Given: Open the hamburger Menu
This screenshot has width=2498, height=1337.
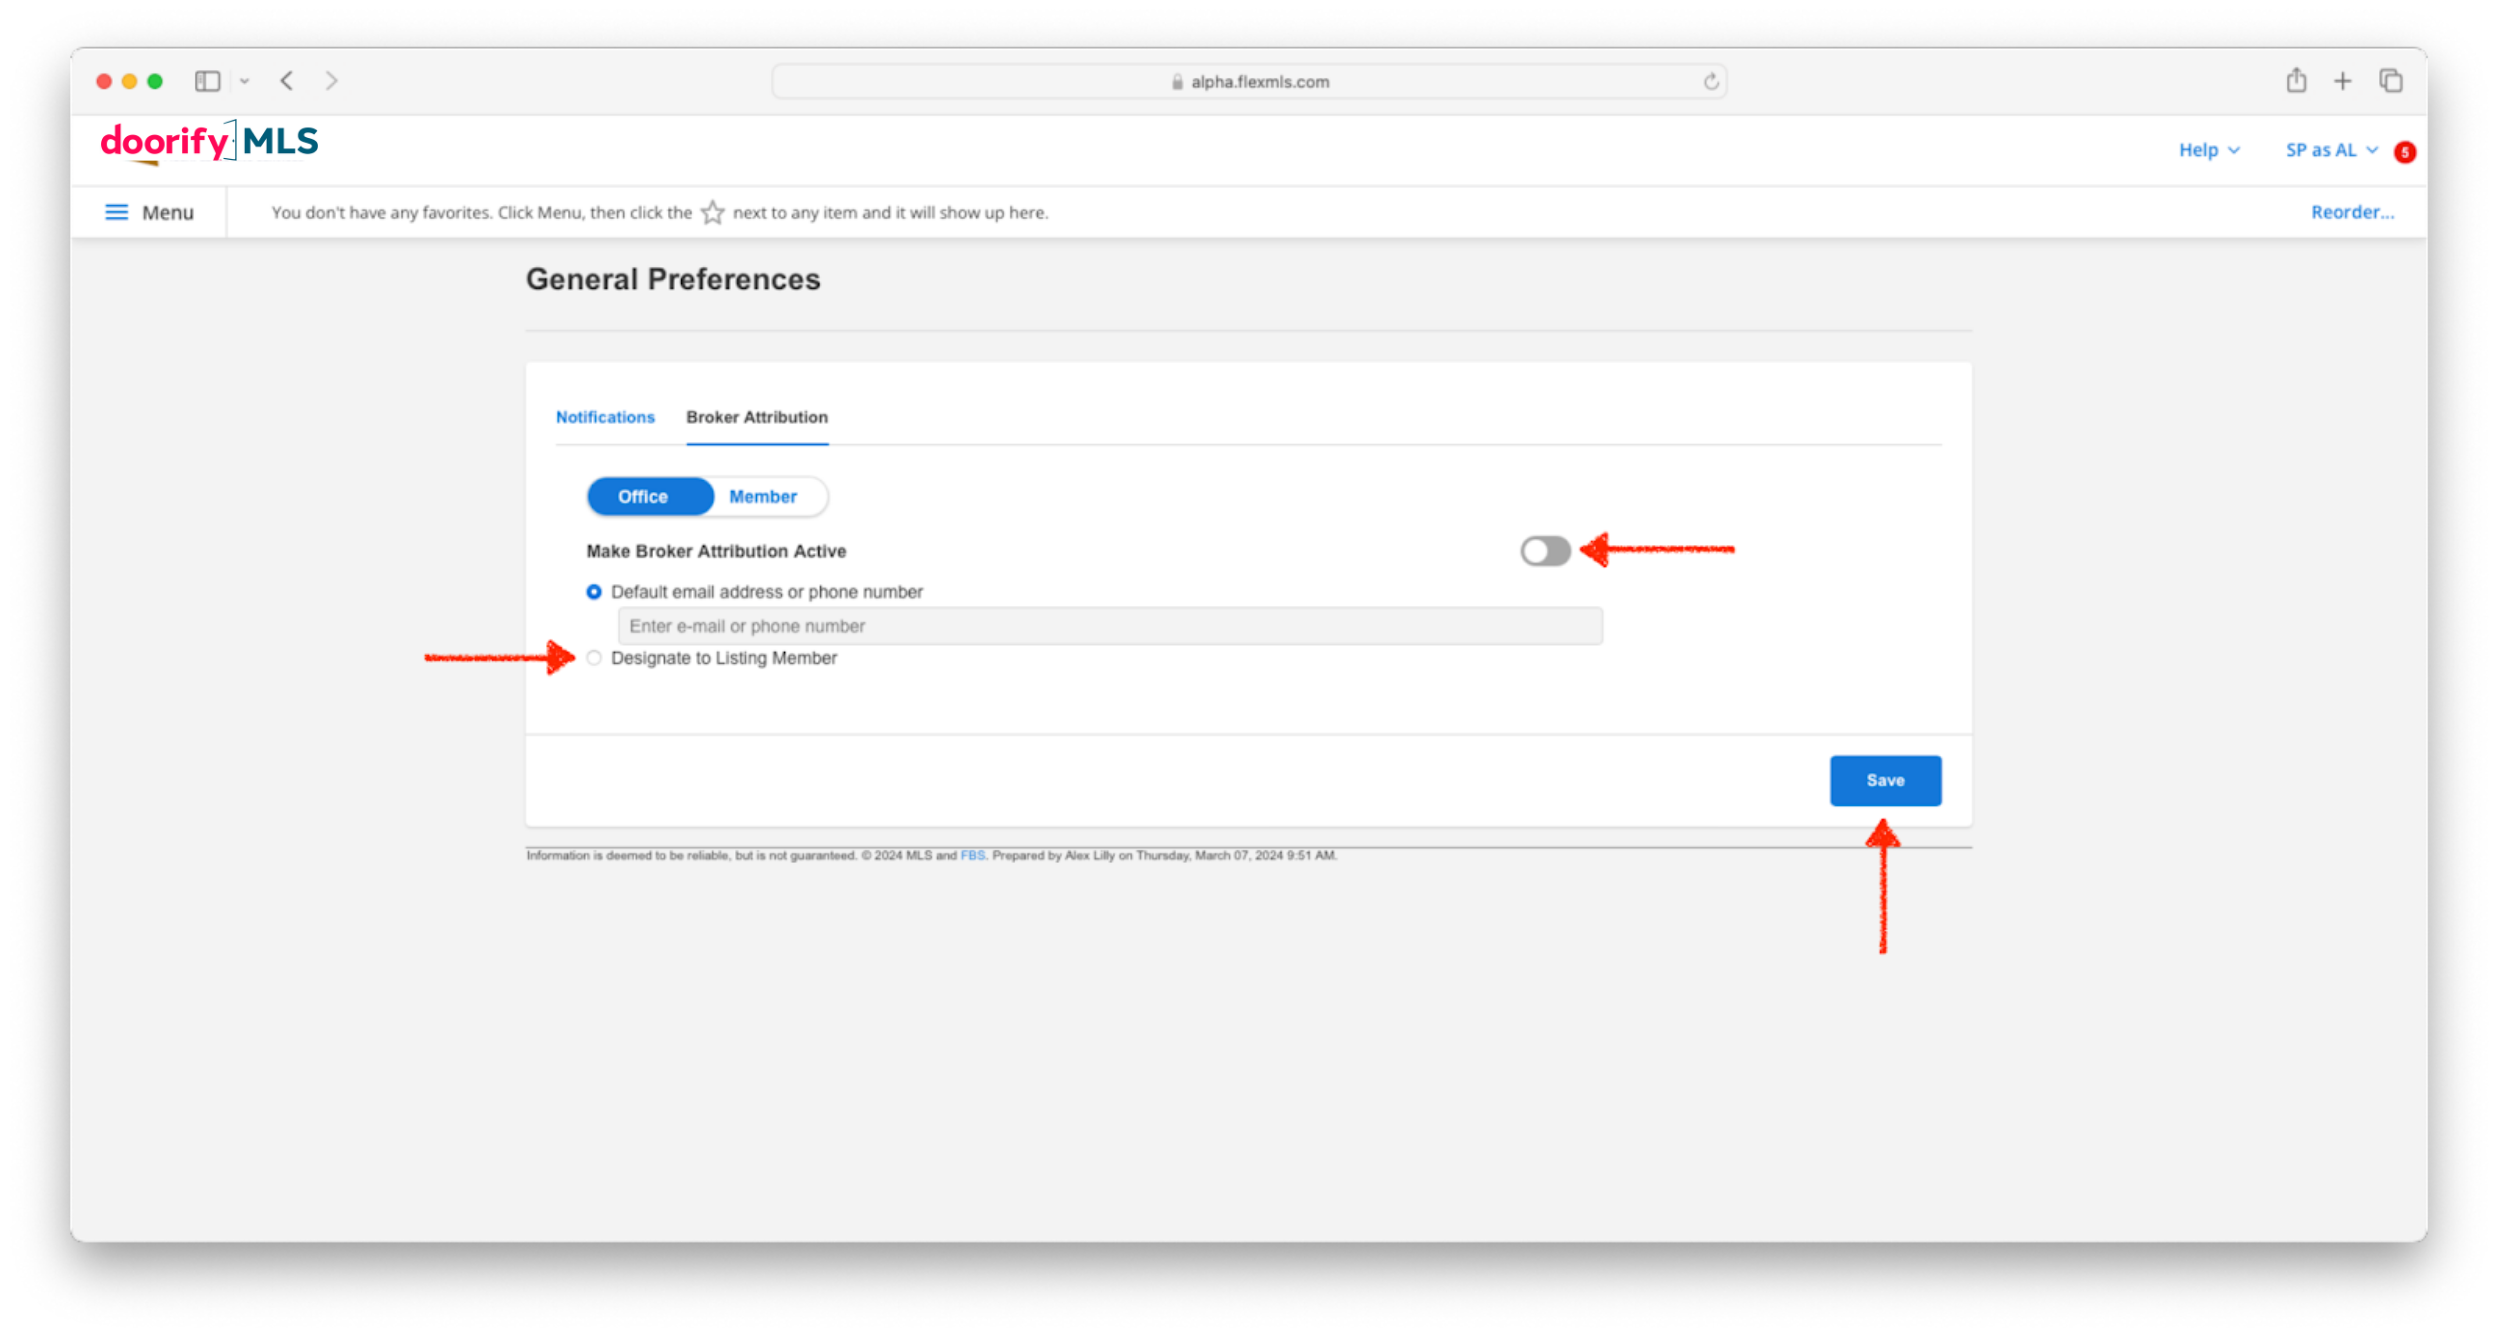Looking at the screenshot, I should pos(150,212).
